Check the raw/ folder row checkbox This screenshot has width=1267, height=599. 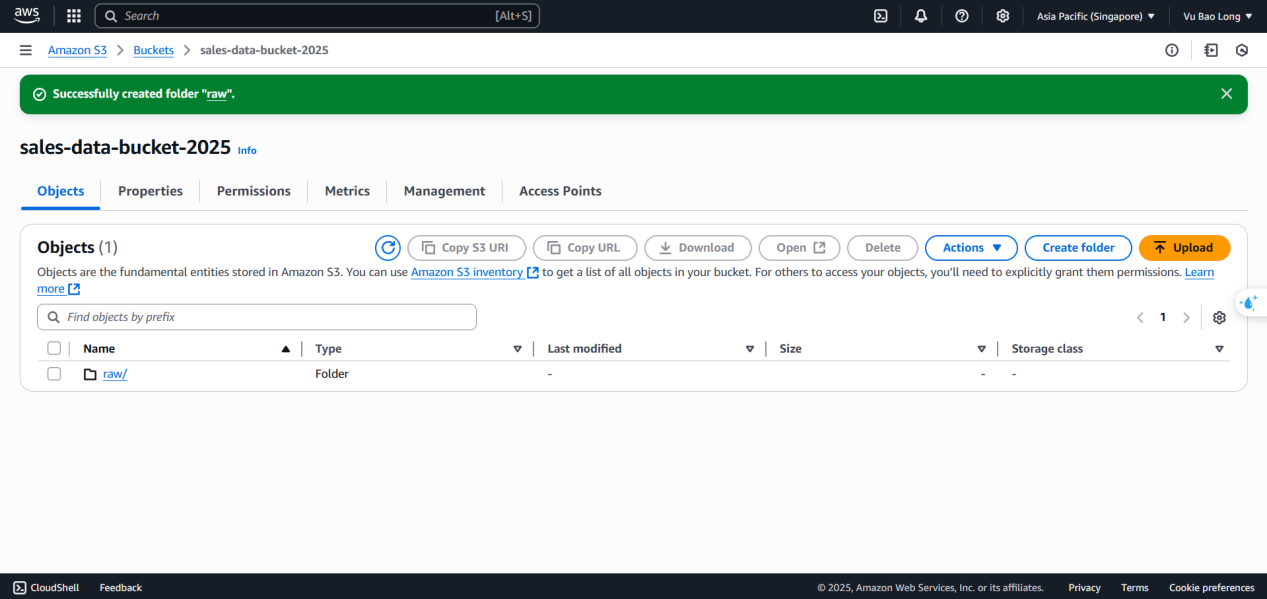point(54,374)
